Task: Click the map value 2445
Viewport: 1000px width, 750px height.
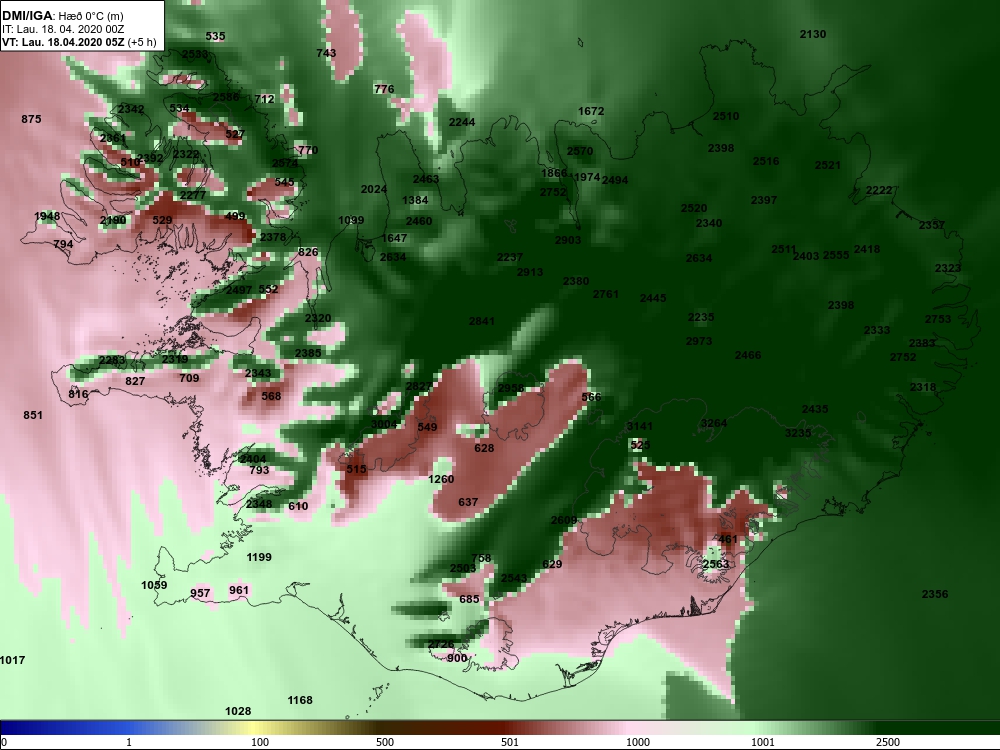Action: pyautogui.click(x=653, y=298)
